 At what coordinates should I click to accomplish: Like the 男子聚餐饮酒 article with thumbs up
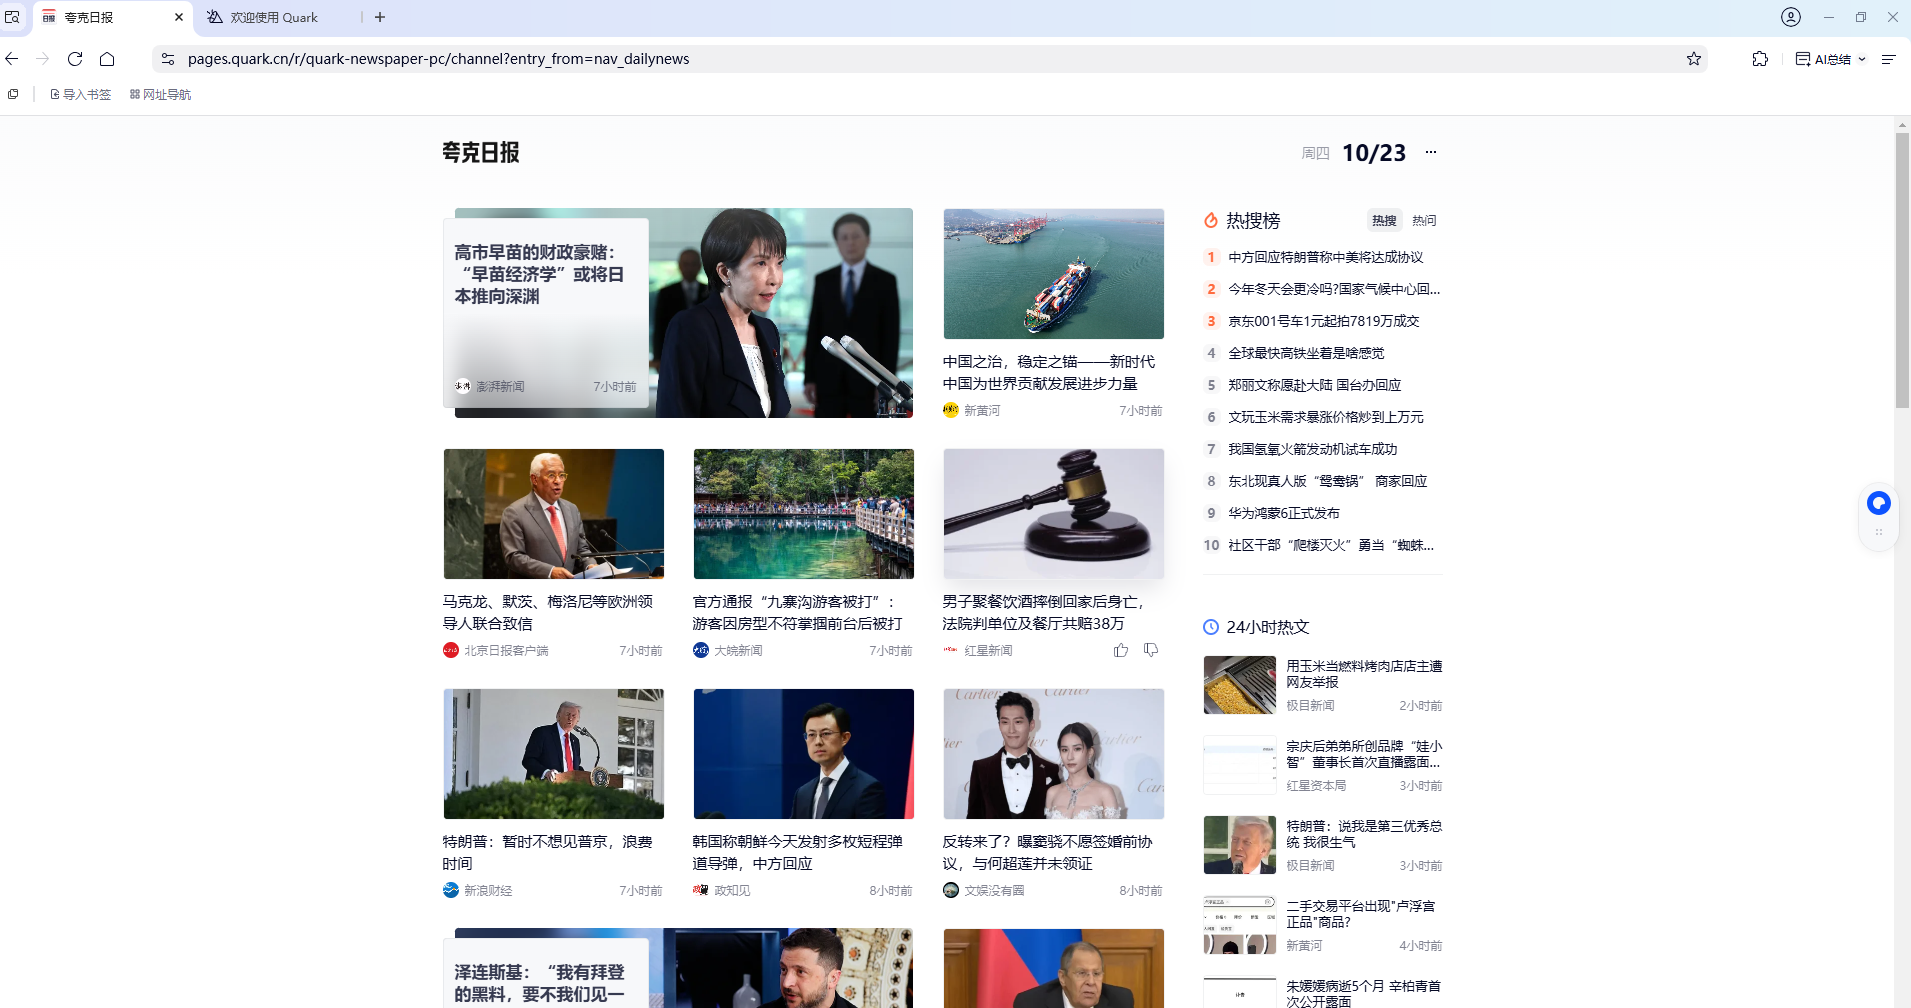pyautogui.click(x=1121, y=650)
